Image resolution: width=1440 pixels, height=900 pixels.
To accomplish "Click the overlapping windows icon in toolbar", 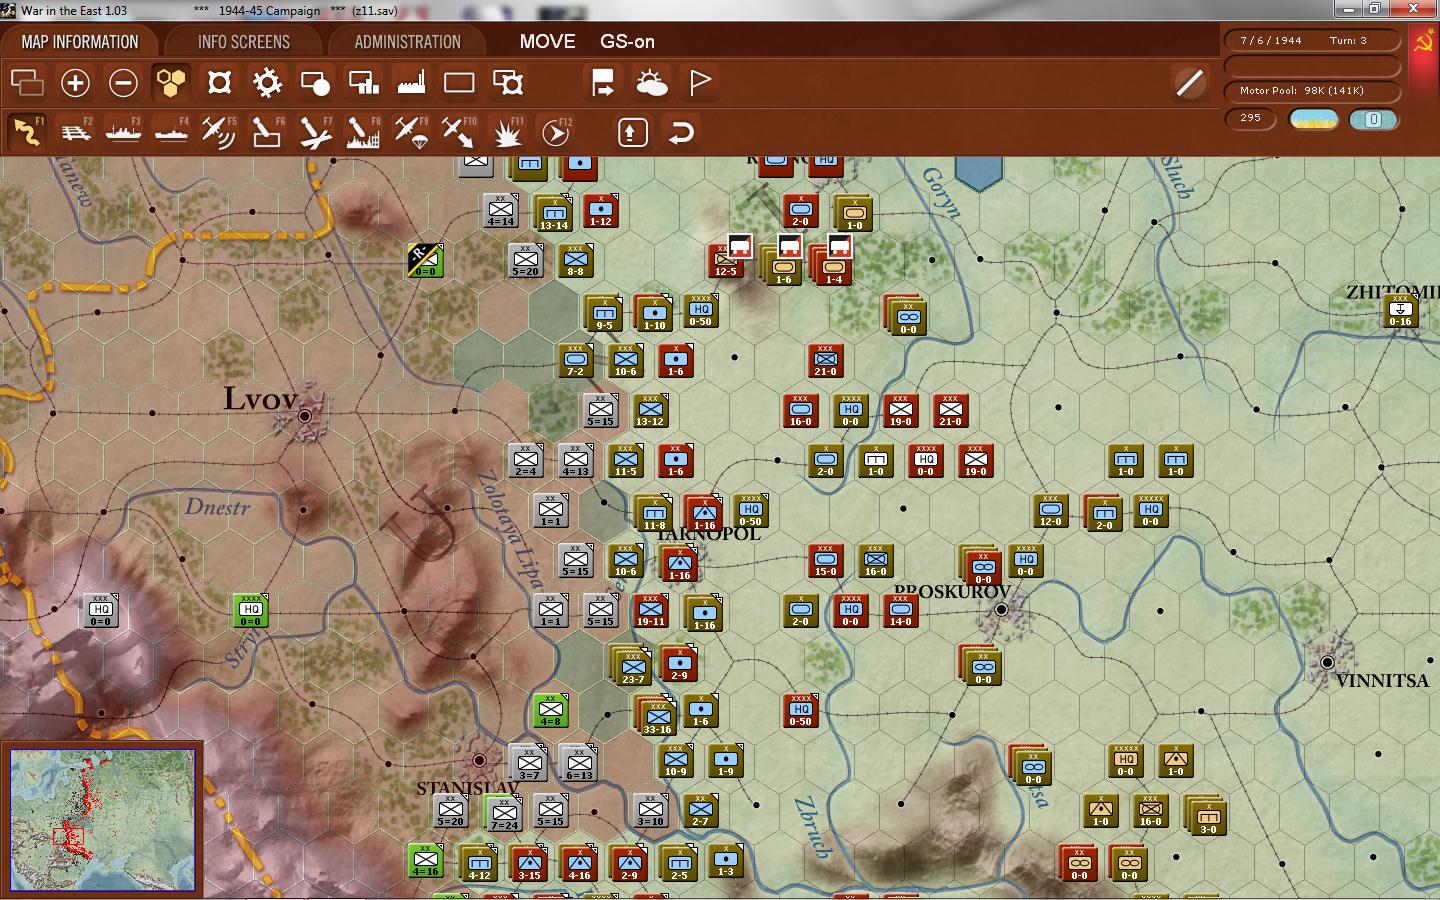I will (x=27, y=82).
